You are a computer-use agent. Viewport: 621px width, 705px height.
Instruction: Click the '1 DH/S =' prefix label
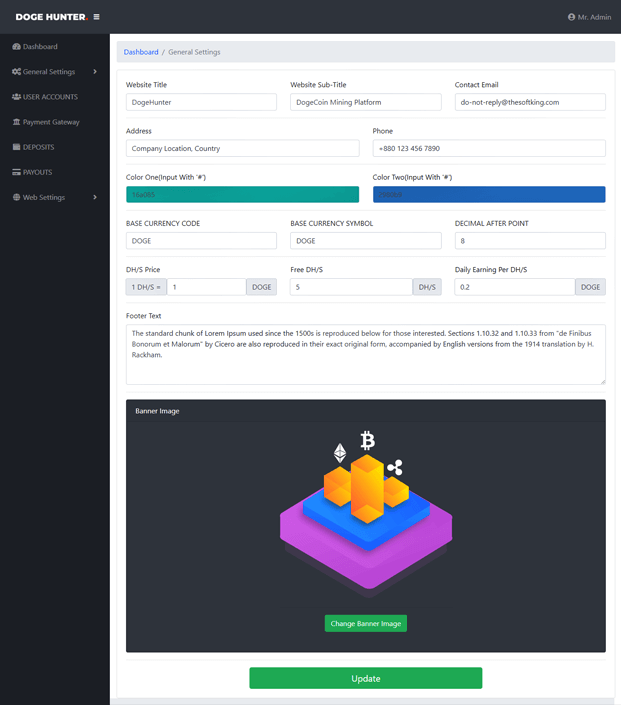coord(146,287)
